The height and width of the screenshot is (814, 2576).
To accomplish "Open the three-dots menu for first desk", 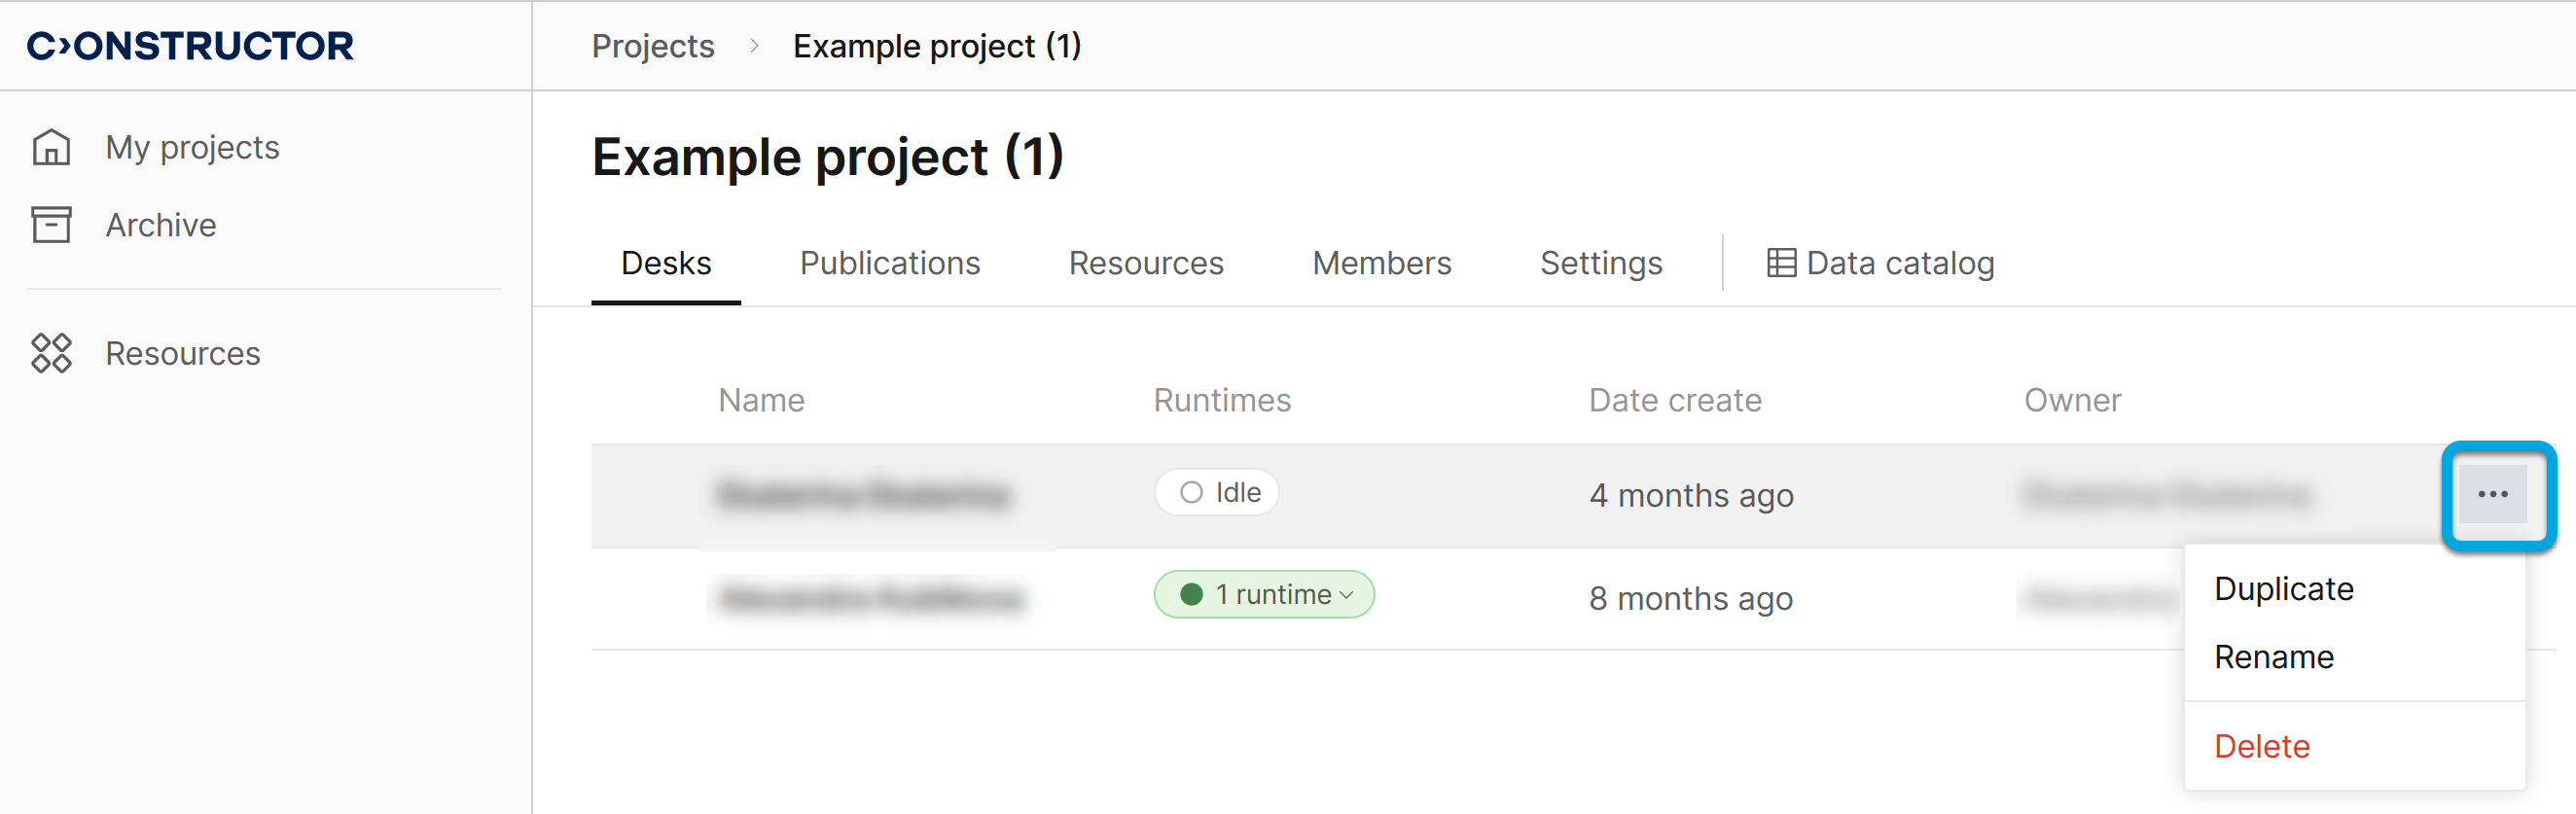I will pyautogui.click(x=2493, y=494).
